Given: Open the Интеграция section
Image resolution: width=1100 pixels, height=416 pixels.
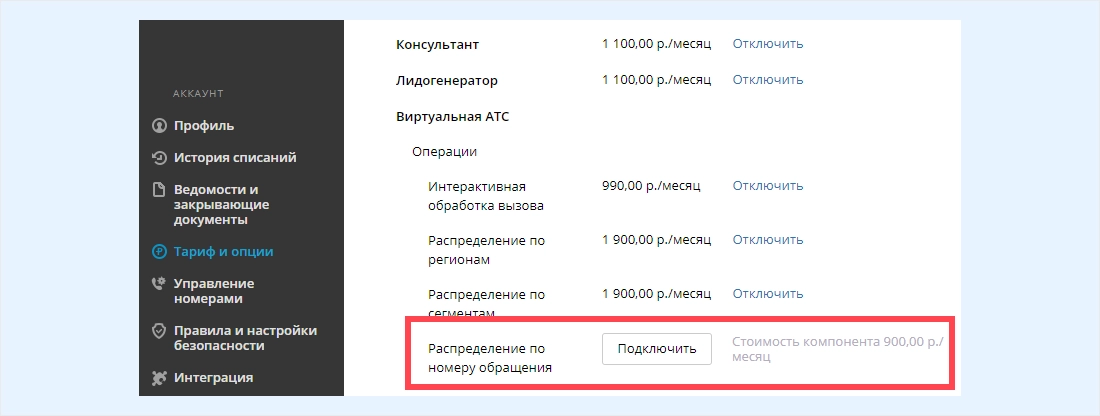Looking at the screenshot, I should click(x=213, y=378).
